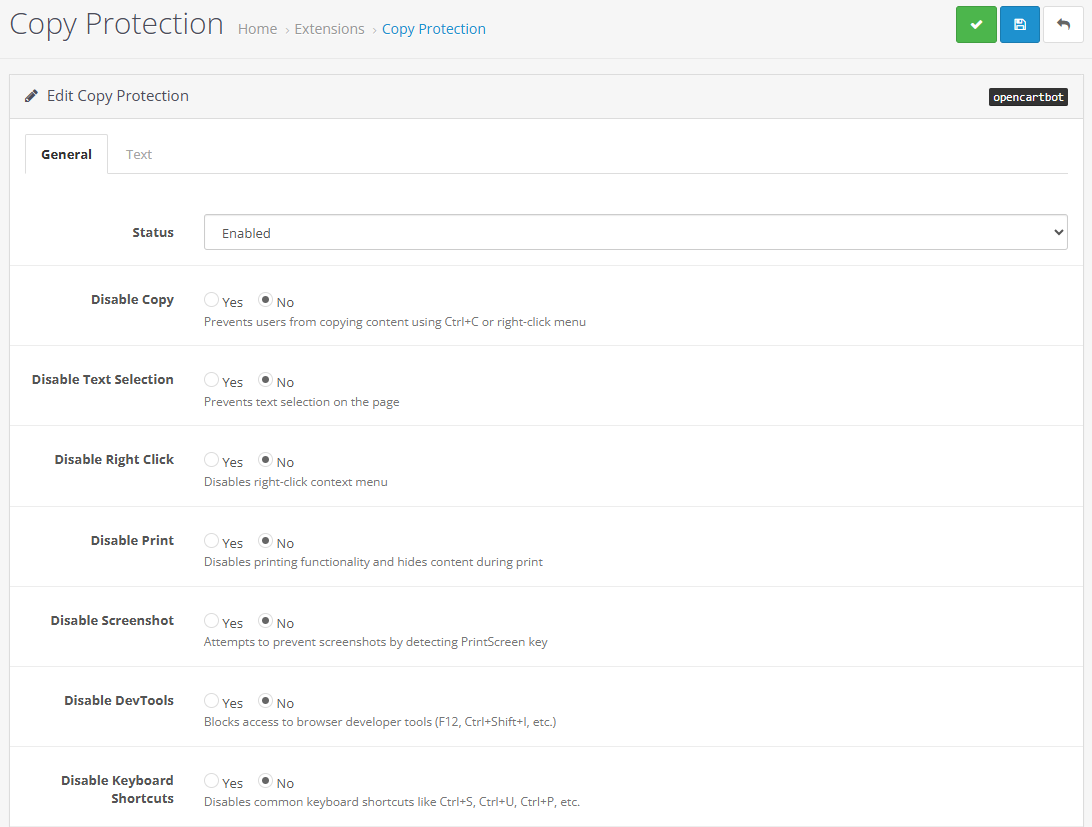
Task: Click the blue floppy disk save icon
Action: coord(1020,25)
